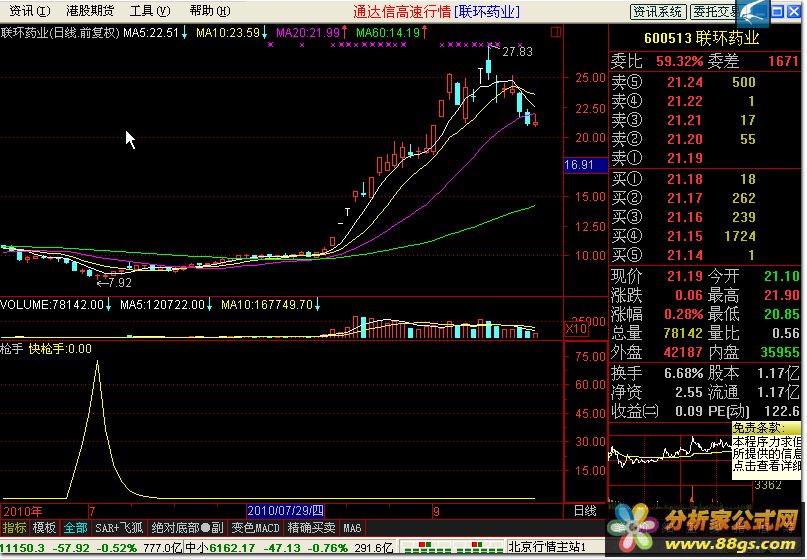Click the MA60:14.19 indicator label

click(392, 33)
